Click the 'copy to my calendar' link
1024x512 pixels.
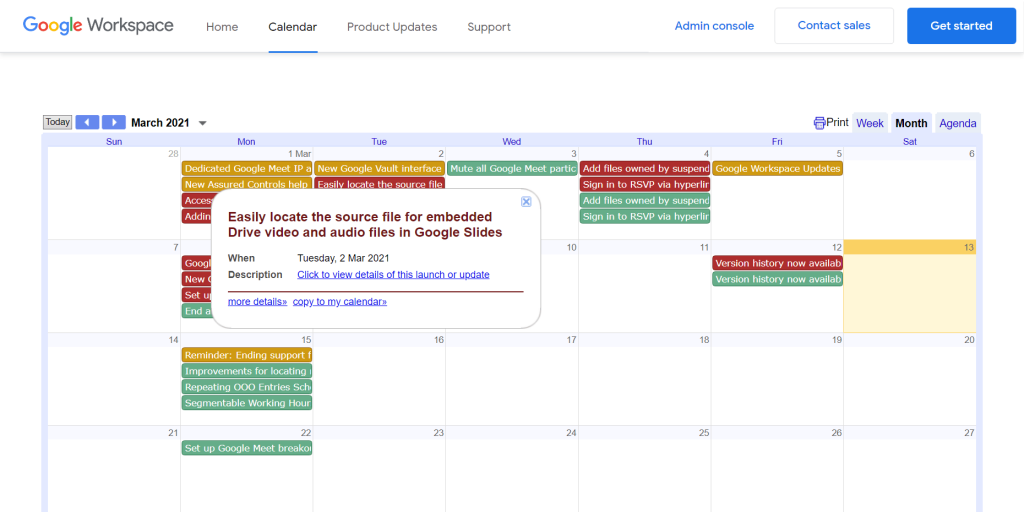point(340,301)
